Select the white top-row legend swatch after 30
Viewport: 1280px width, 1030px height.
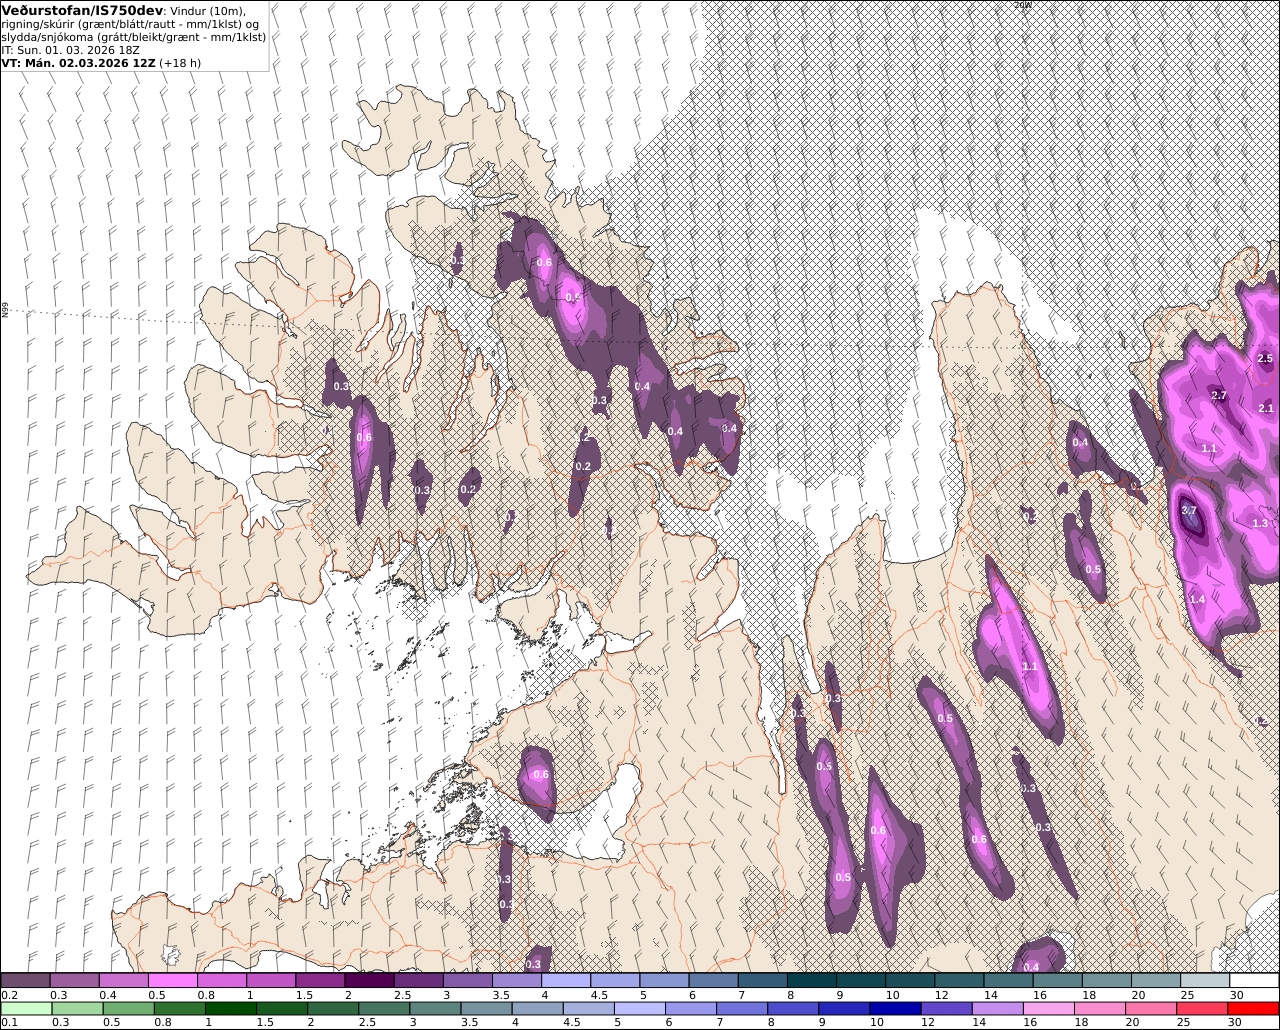(x=1255, y=980)
